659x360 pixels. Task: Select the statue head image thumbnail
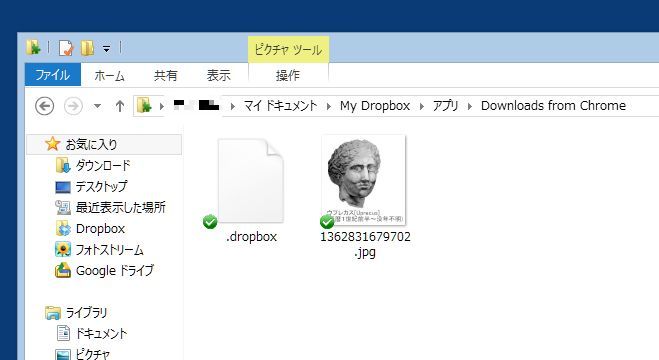coord(364,180)
